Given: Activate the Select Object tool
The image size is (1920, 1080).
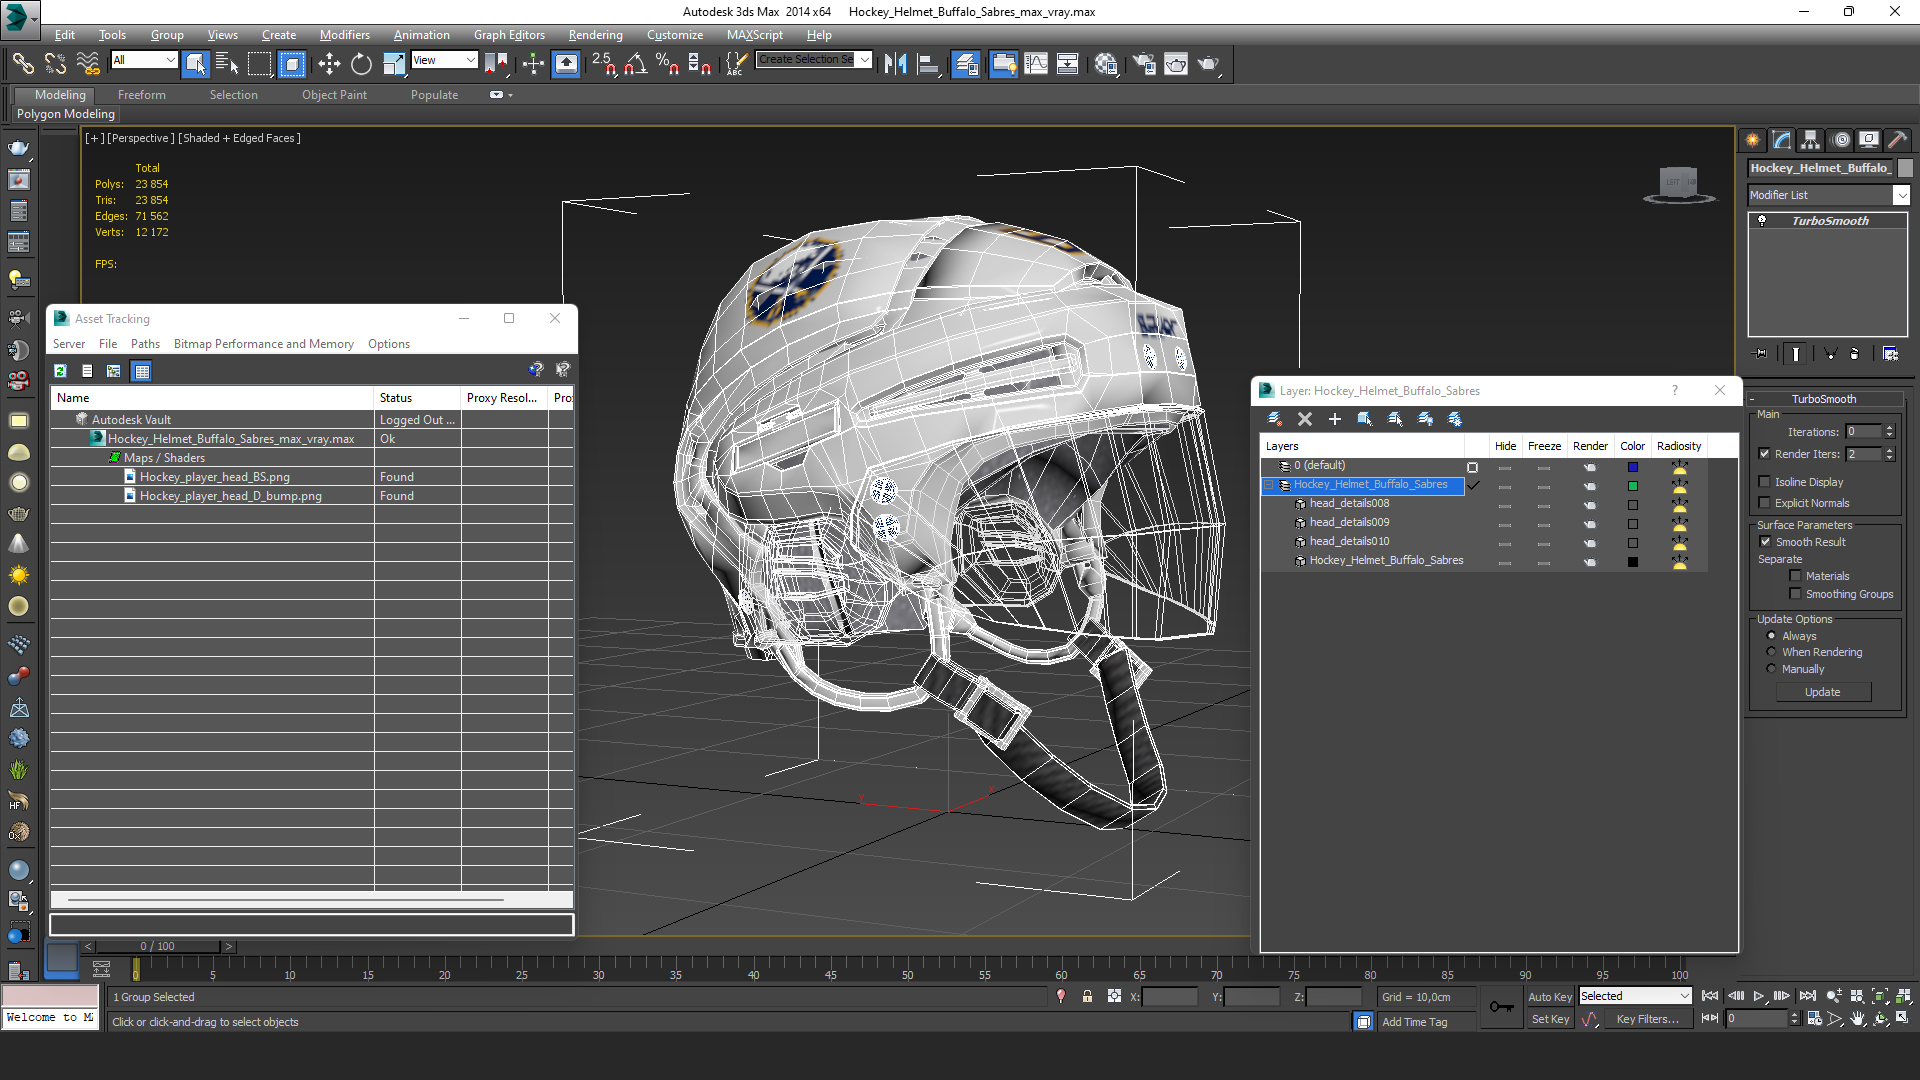Looking at the screenshot, I should point(195,64).
